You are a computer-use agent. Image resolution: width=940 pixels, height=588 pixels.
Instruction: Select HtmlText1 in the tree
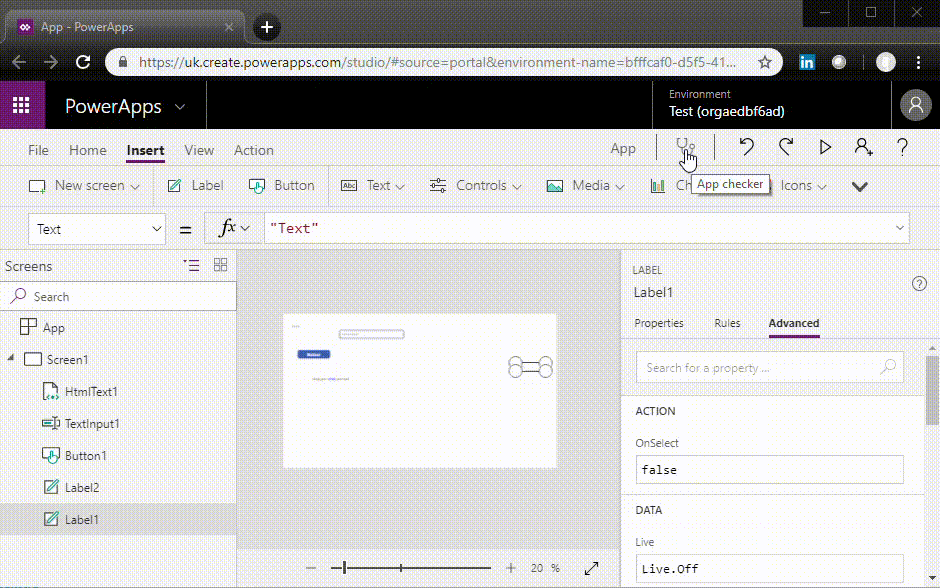(x=118, y=391)
